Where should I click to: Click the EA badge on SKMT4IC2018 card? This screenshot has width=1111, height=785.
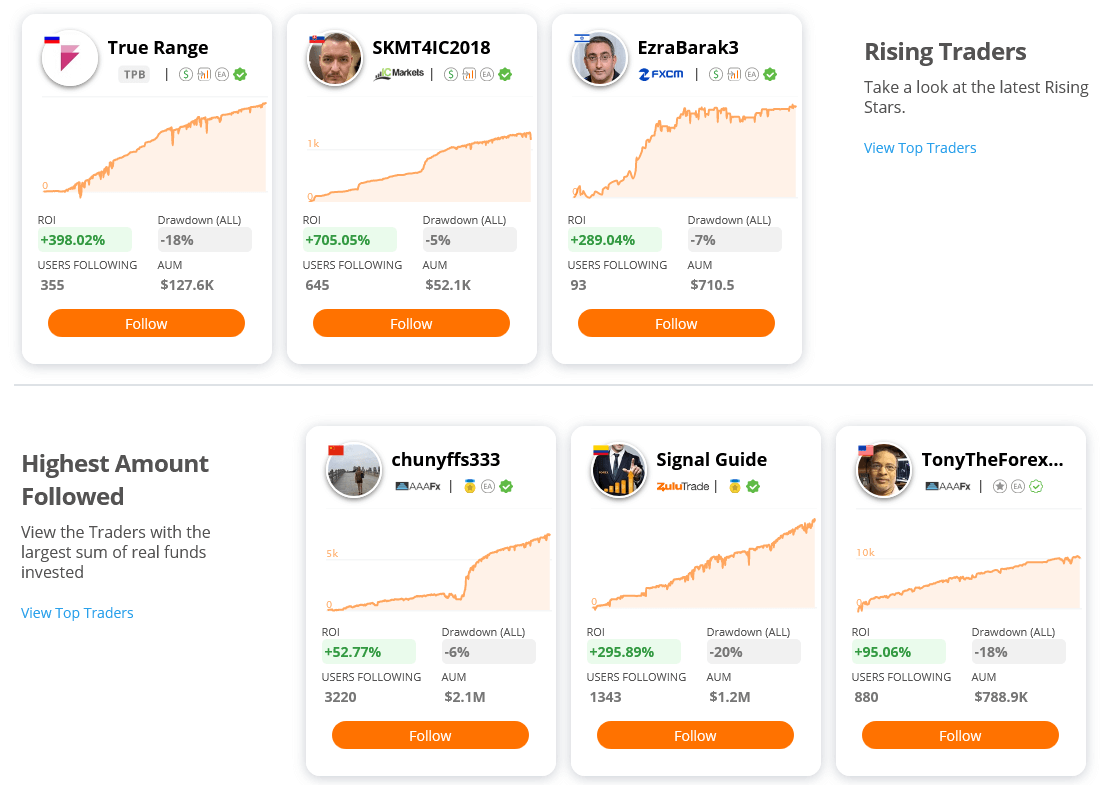pos(485,74)
